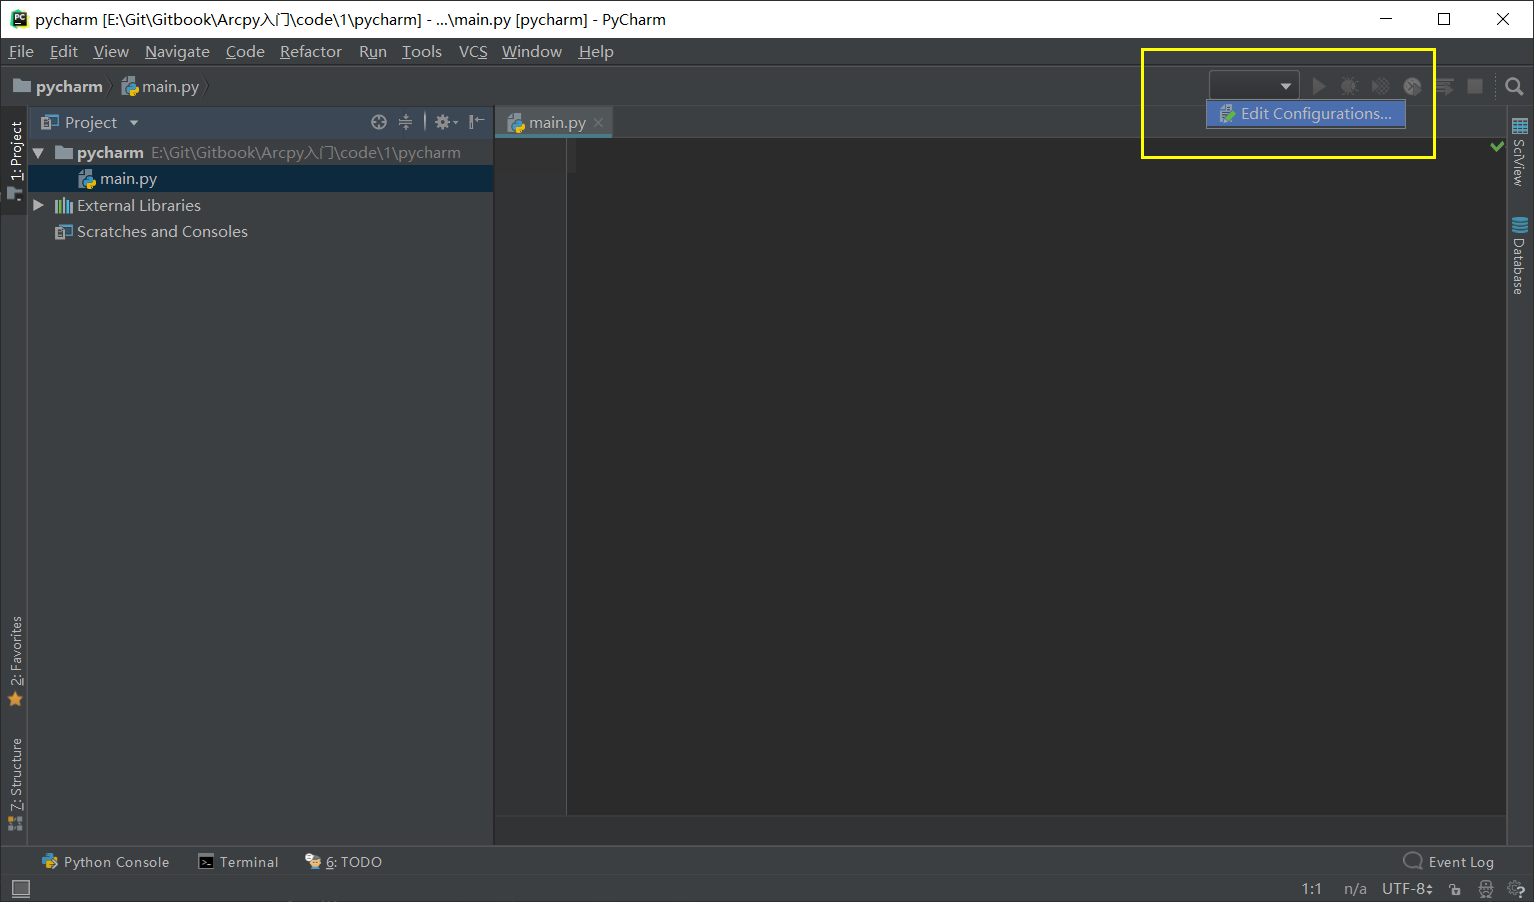Open the Python Console tool window

(x=105, y=862)
